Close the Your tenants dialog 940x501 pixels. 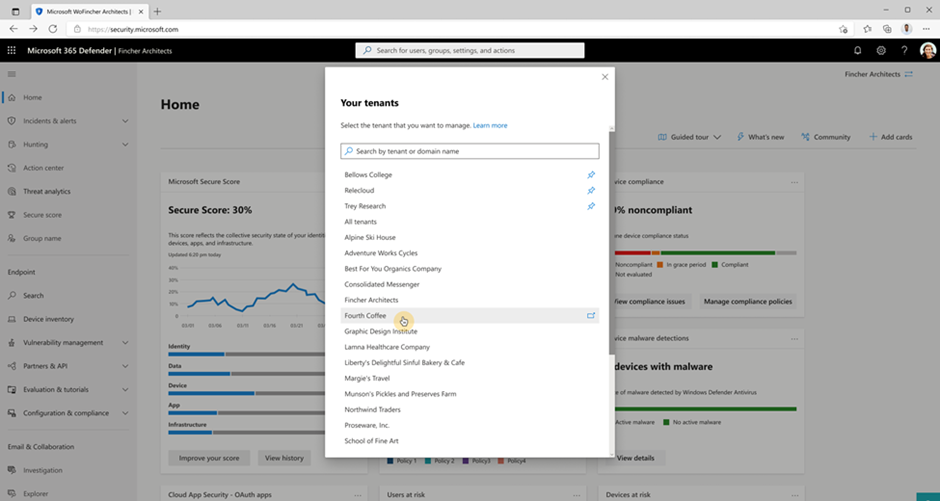point(605,77)
